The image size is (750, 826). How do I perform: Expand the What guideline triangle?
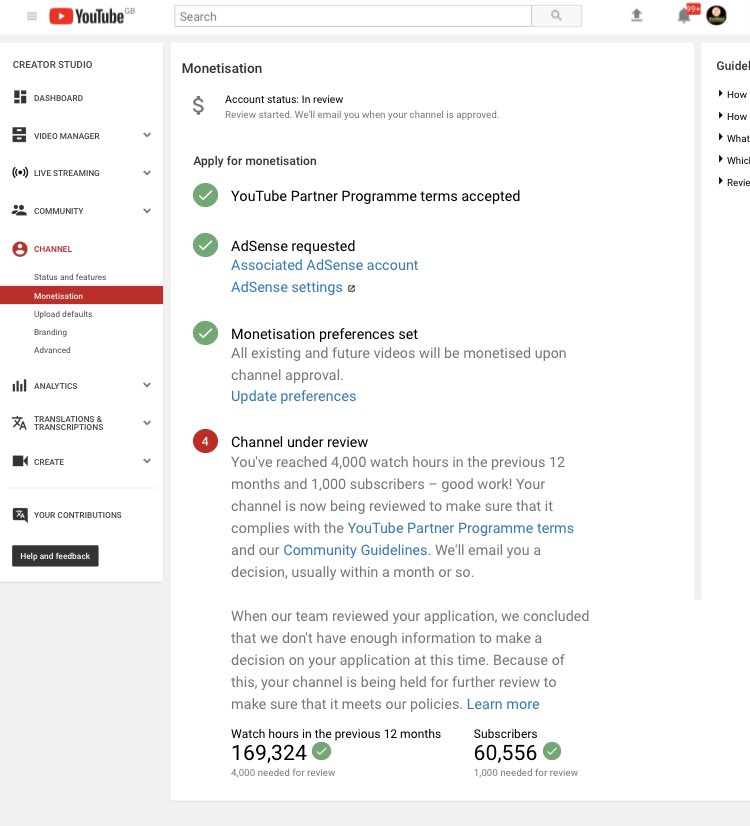point(720,137)
